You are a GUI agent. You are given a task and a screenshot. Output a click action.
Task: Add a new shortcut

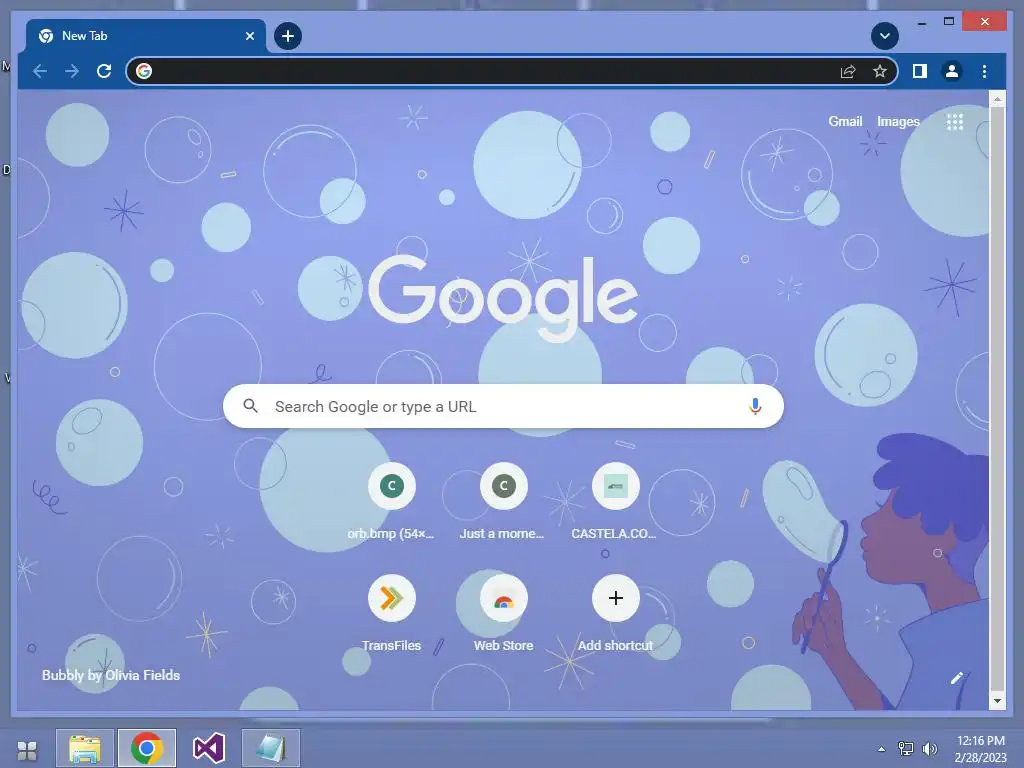coord(615,613)
